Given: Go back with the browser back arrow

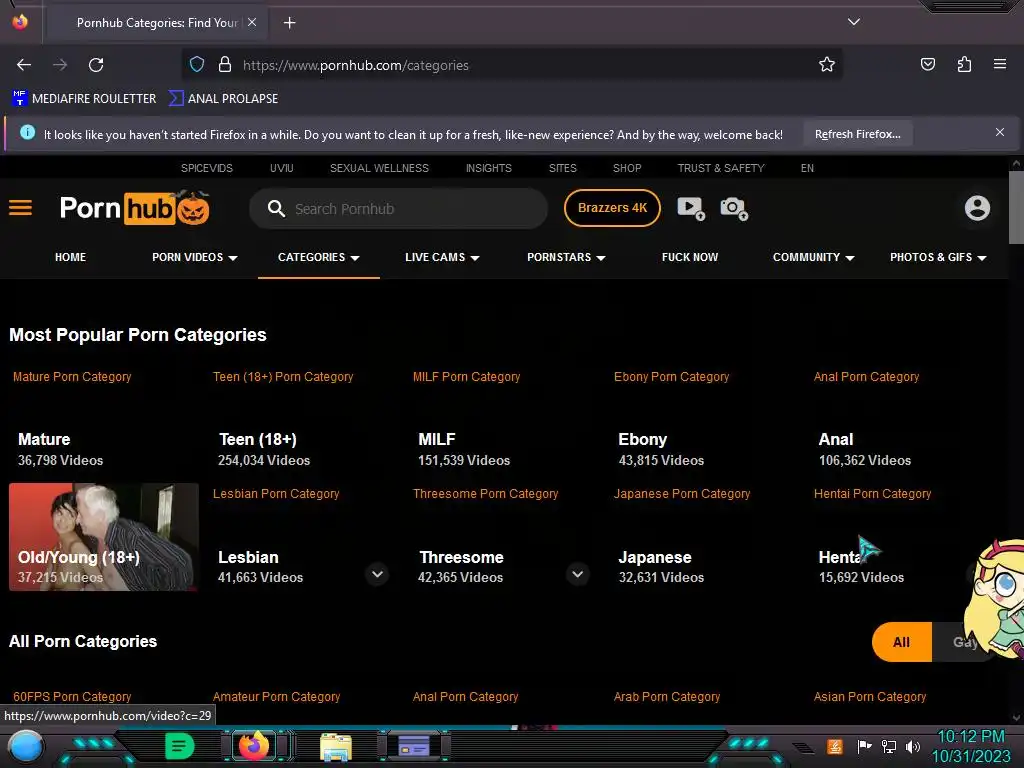Looking at the screenshot, I should [x=24, y=65].
